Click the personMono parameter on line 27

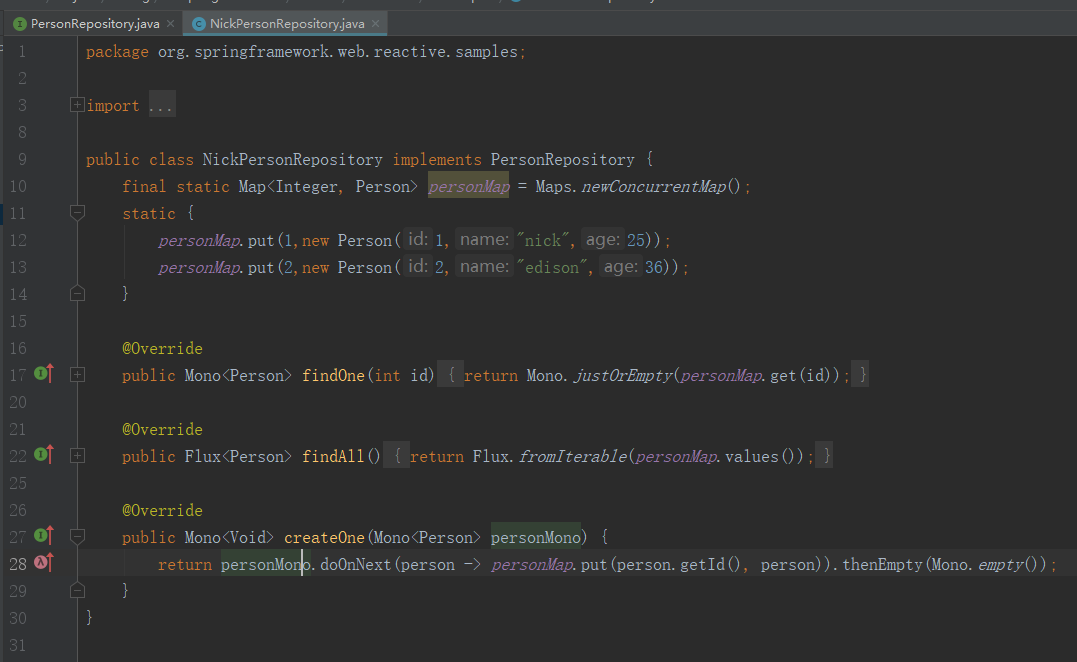[536, 537]
